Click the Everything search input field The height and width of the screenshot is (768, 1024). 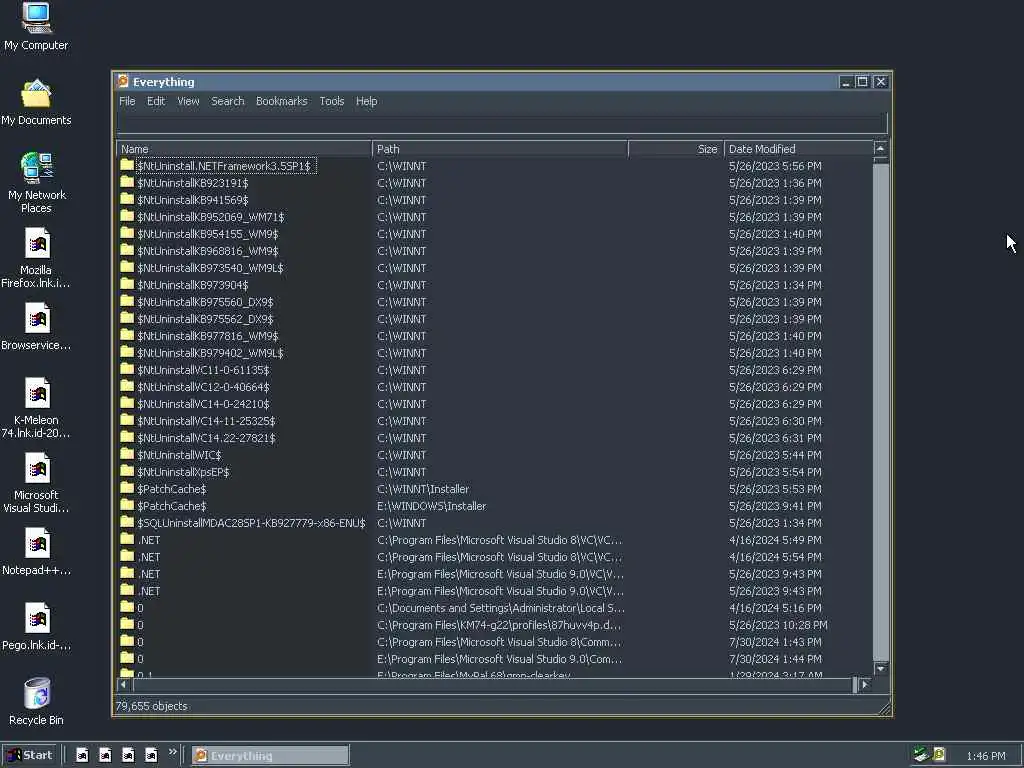click(502, 123)
